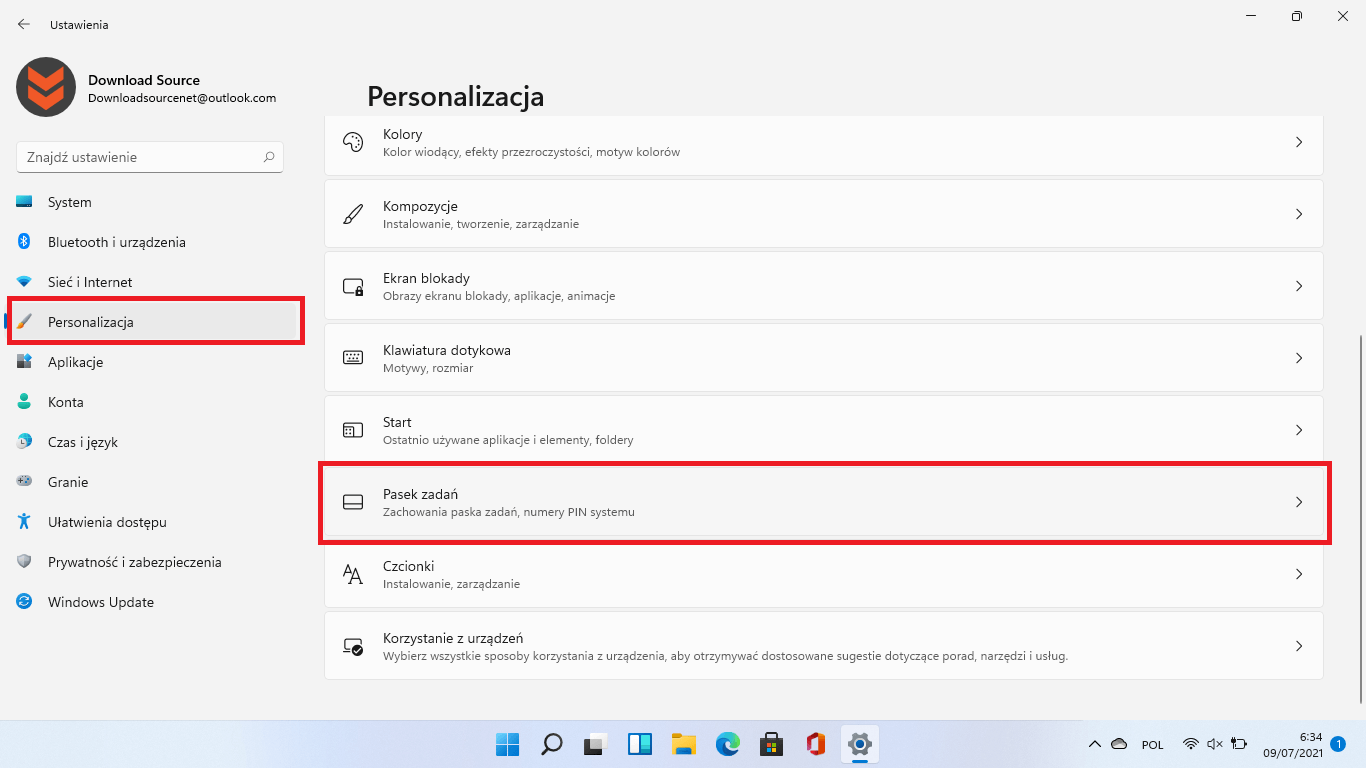Click the System monitor icon in sidebar
The width and height of the screenshot is (1372, 772).
tap(25, 202)
